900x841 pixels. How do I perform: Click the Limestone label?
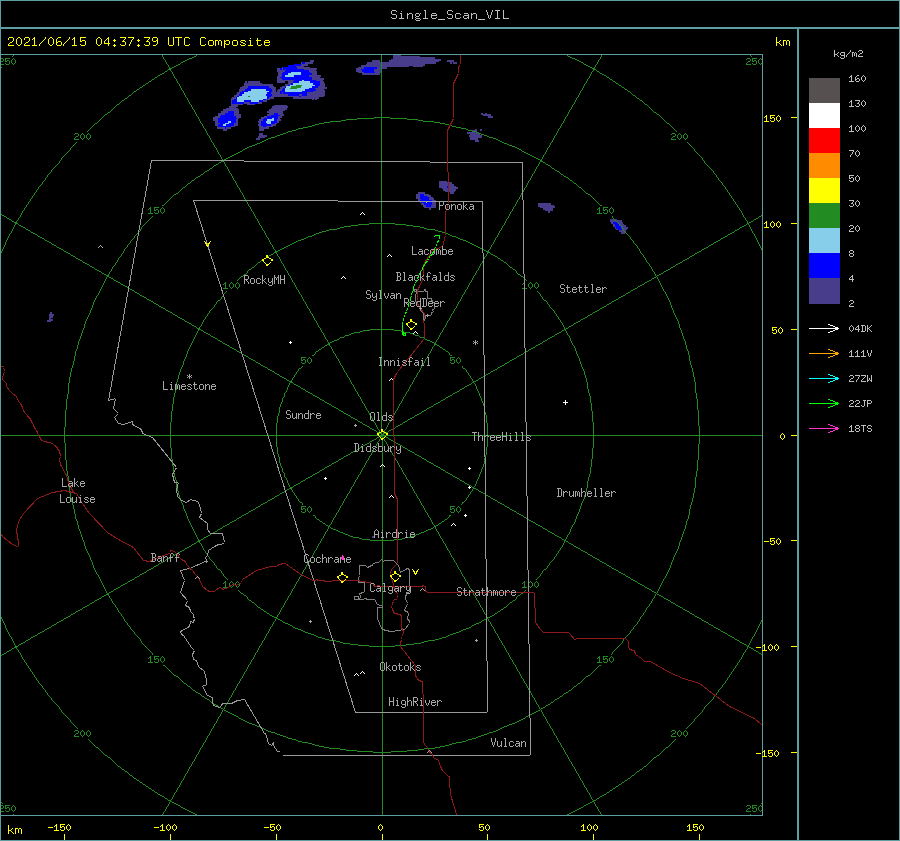click(189, 386)
